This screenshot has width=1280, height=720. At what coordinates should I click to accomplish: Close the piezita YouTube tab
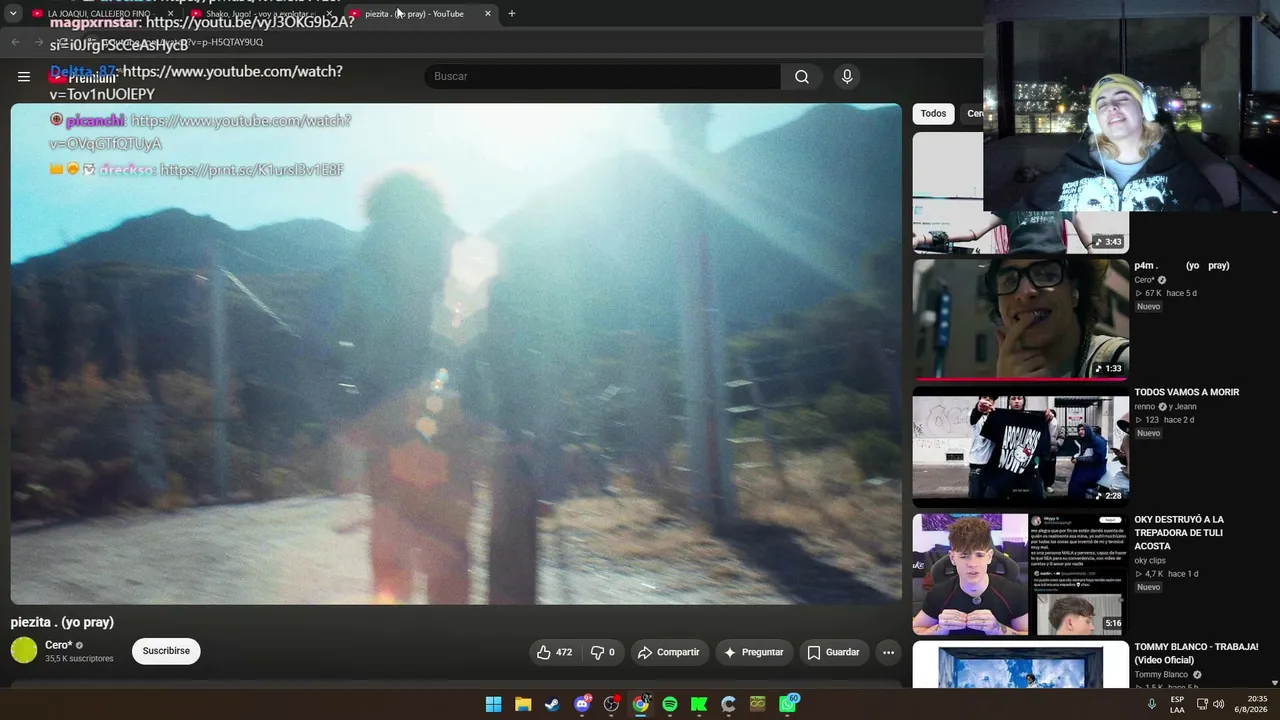click(488, 14)
